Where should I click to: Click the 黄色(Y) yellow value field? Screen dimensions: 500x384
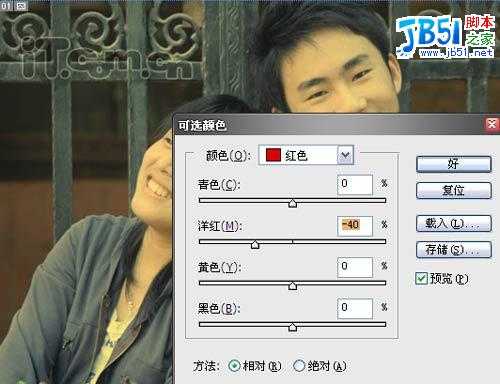click(x=355, y=267)
